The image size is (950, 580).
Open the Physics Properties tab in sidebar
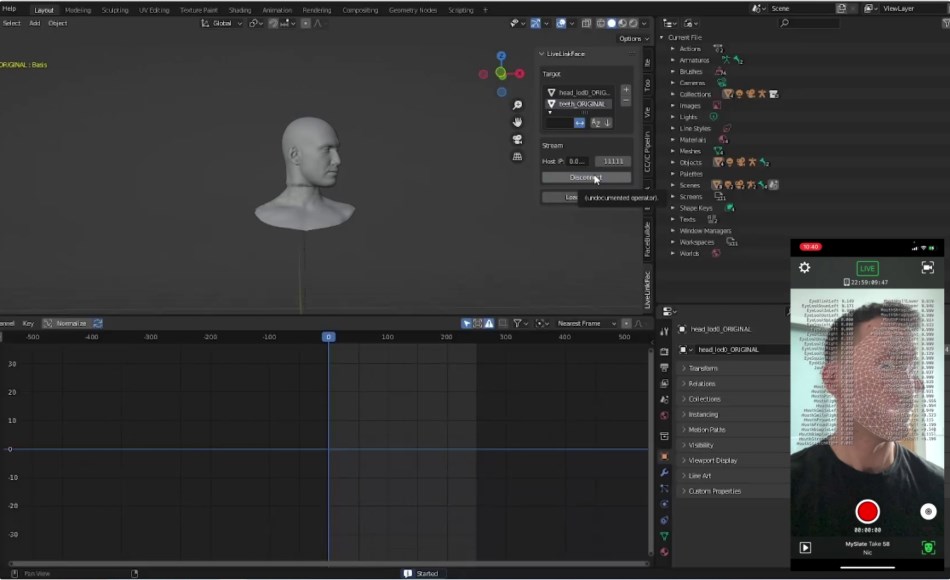[663, 503]
